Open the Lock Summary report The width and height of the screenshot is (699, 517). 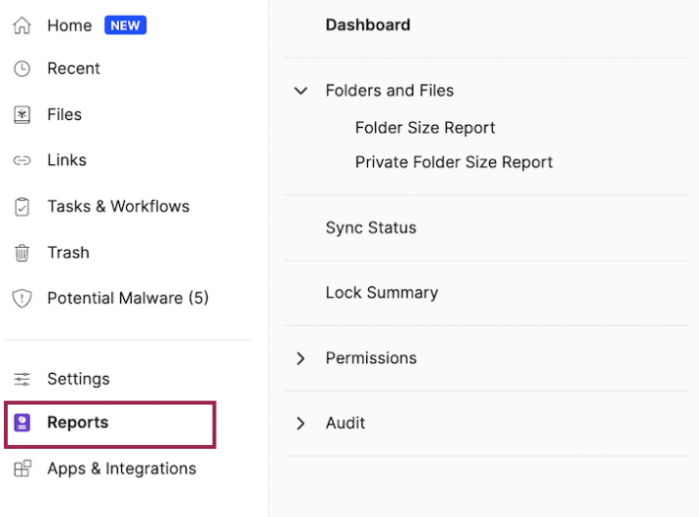click(381, 293)
